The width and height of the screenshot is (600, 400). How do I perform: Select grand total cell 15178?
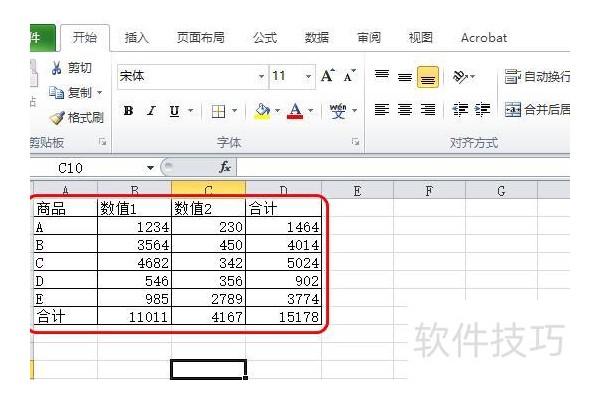283,316
